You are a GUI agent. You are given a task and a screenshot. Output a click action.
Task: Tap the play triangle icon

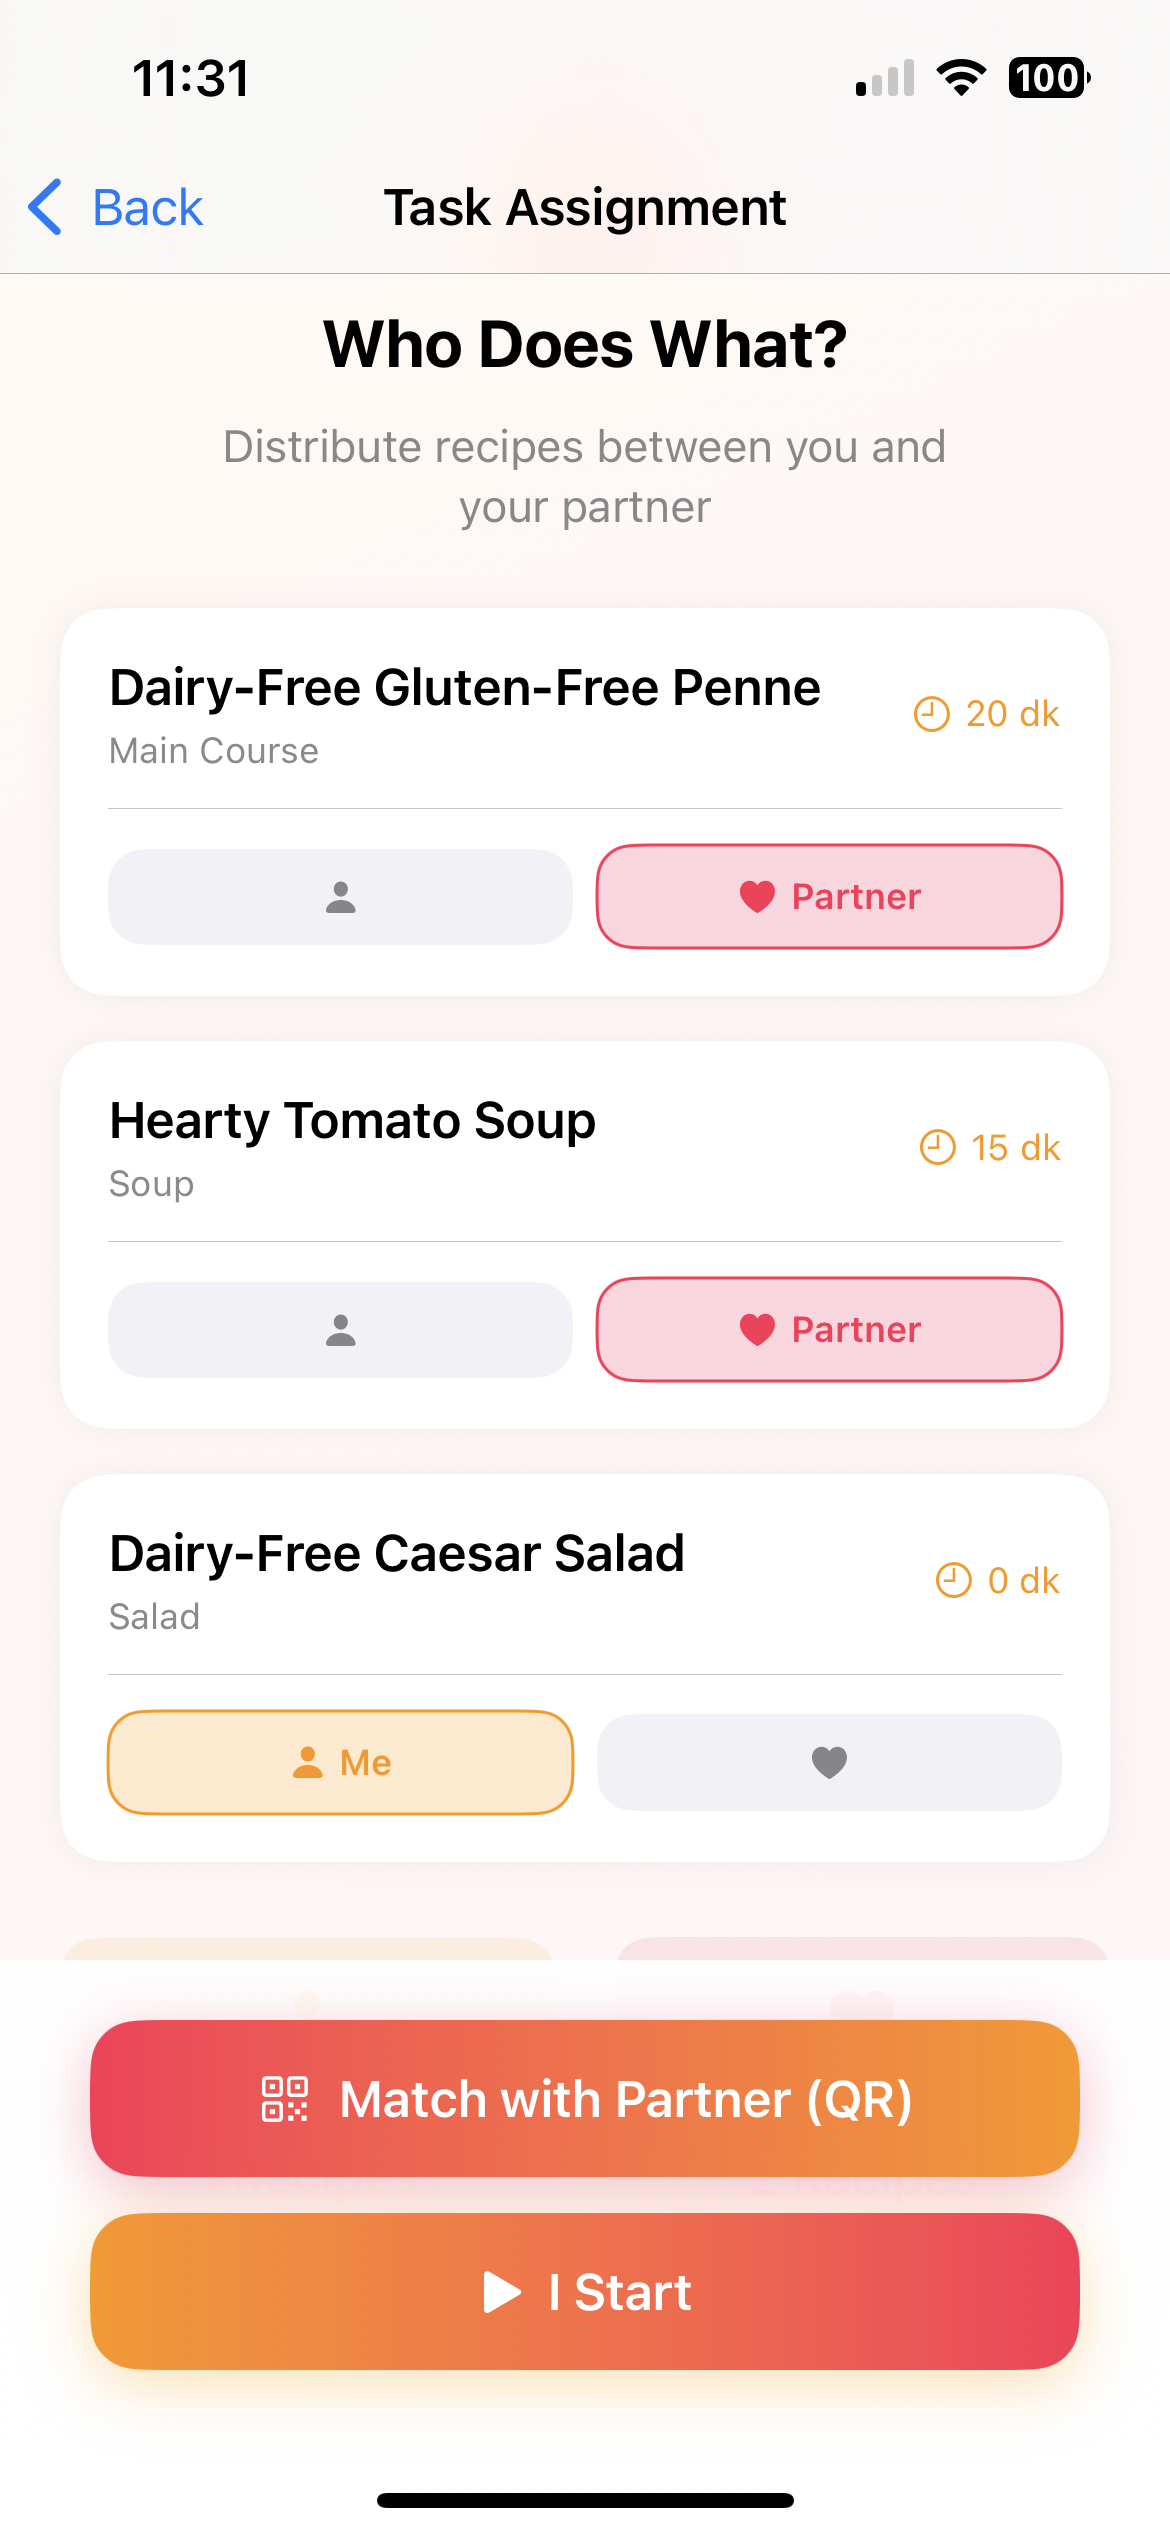pyautogui.click(x=502, y=2292)
